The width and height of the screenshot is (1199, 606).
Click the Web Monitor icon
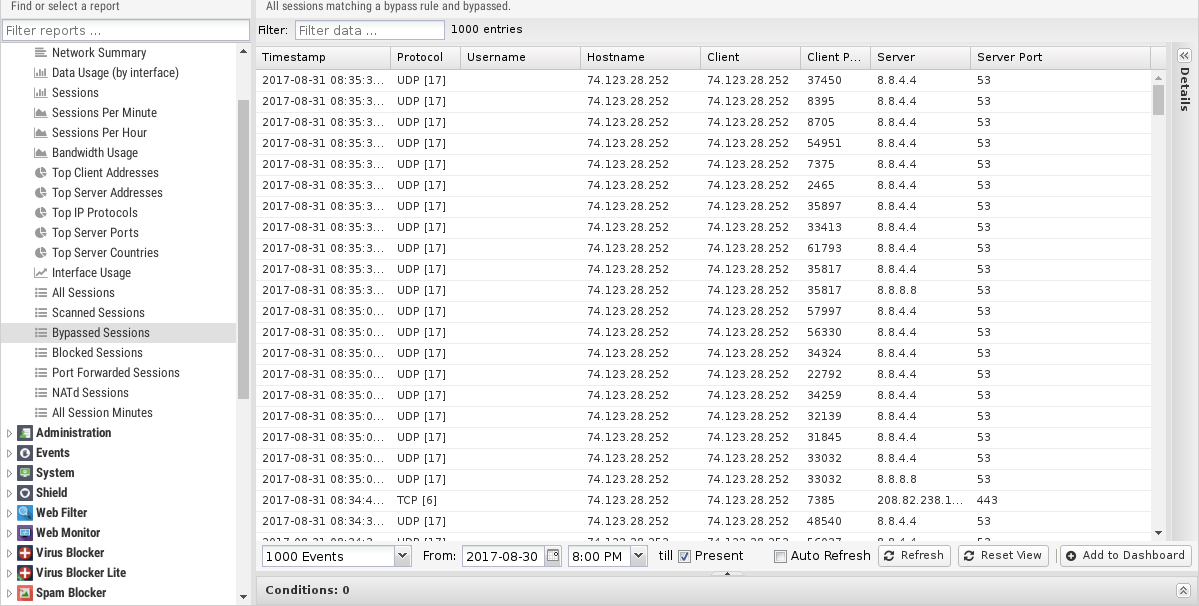25,533
